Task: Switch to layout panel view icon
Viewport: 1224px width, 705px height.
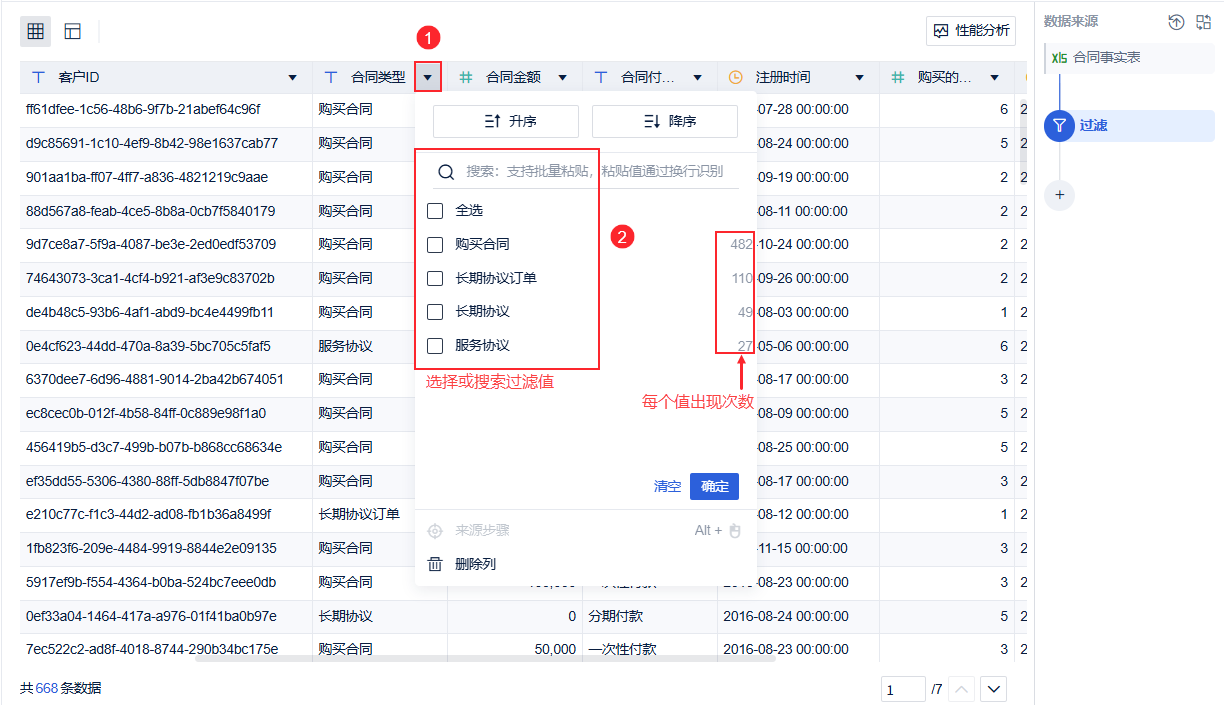Action: click(x=73, y=31)
